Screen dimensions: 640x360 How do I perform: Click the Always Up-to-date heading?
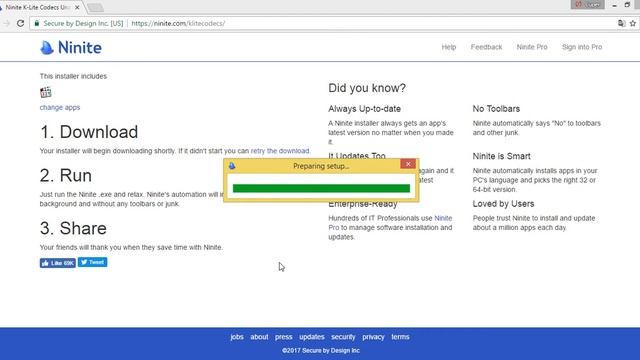(x=364, y=109)
